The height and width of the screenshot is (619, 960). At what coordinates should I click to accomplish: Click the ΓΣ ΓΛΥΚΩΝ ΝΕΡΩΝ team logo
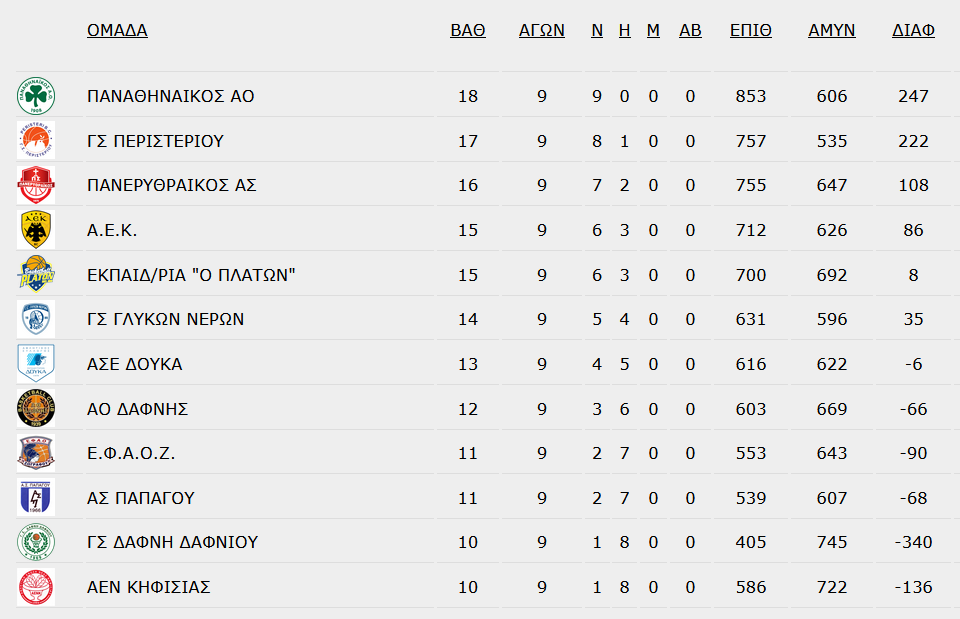(36, 319)
